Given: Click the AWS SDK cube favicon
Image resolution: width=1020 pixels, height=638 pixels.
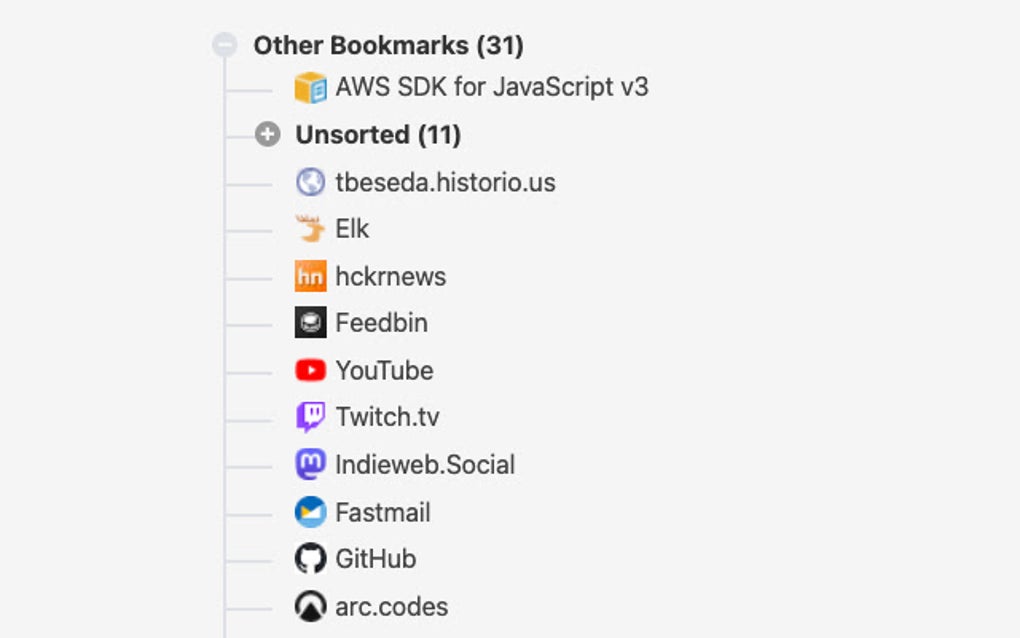Looking at the screenshot, I should tap(311, 87).
